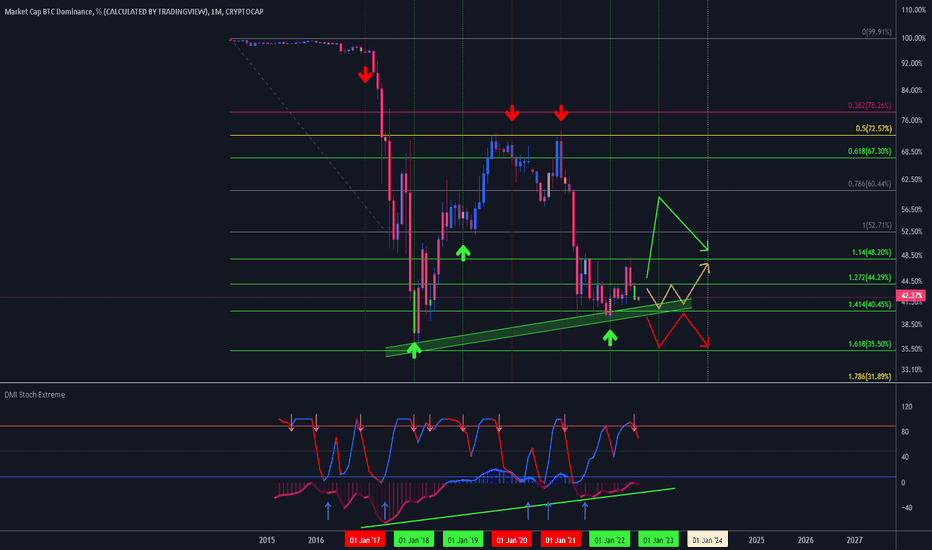The width and height of the screenshot is (932, 550).
Task: Click the Market Cap BTC Dominance chart title
Action: click(x=134, y=11)
